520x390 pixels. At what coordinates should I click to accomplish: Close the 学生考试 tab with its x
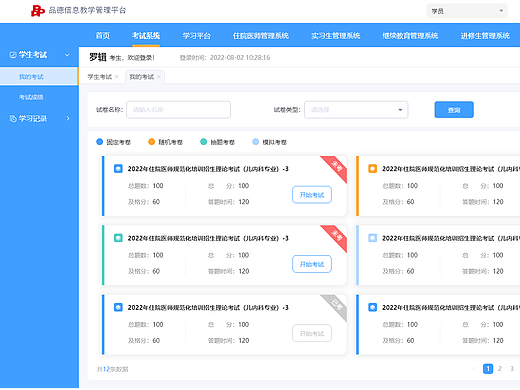coord(117,77)
